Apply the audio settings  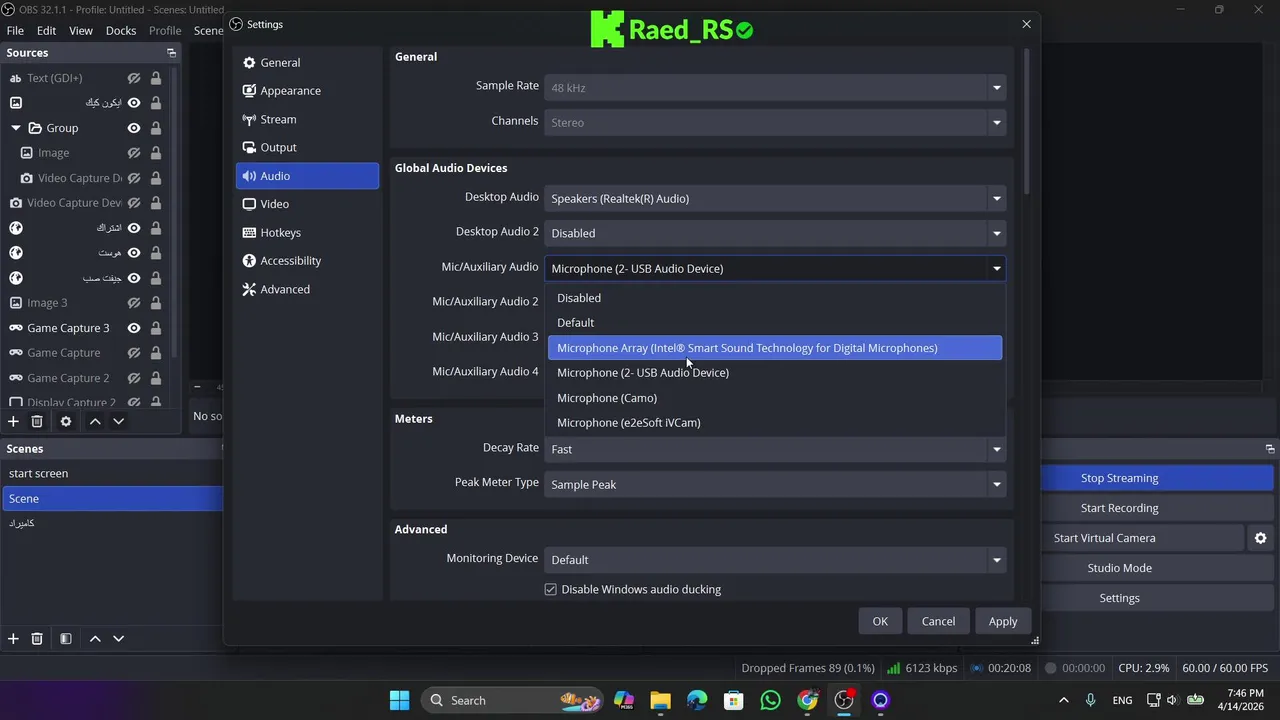(1003, 621)
